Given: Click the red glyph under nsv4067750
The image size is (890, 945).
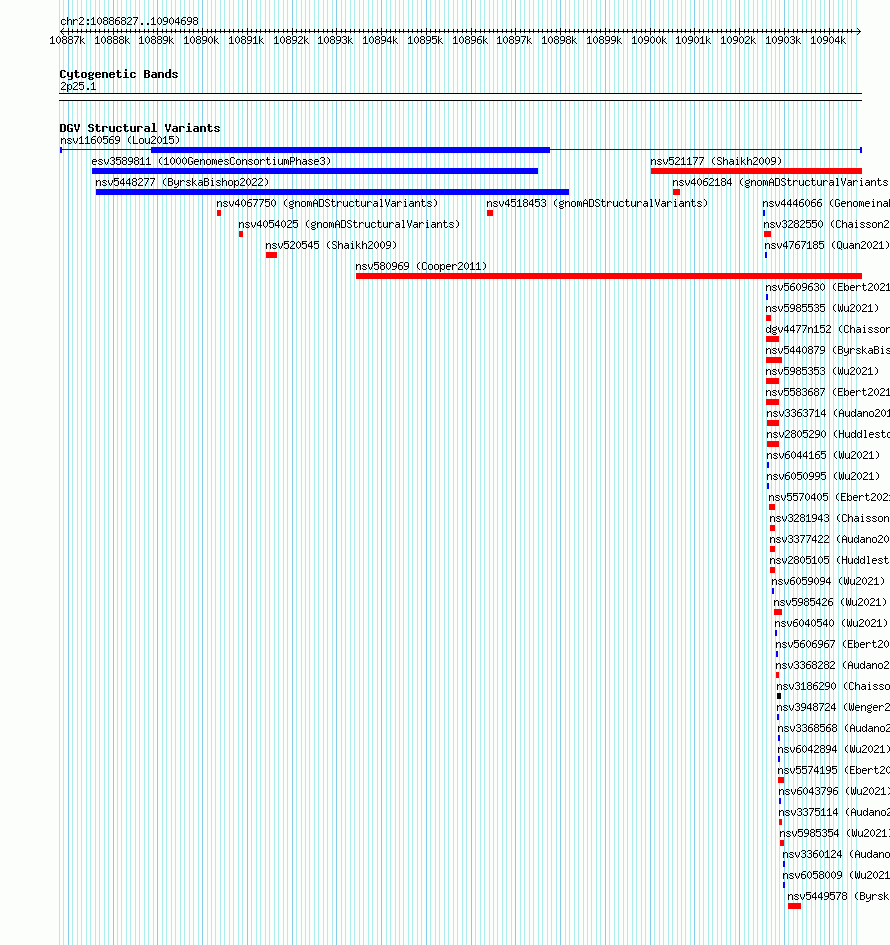Looking at the screenshot, I should pyautogui.click(x=219, y=213).
